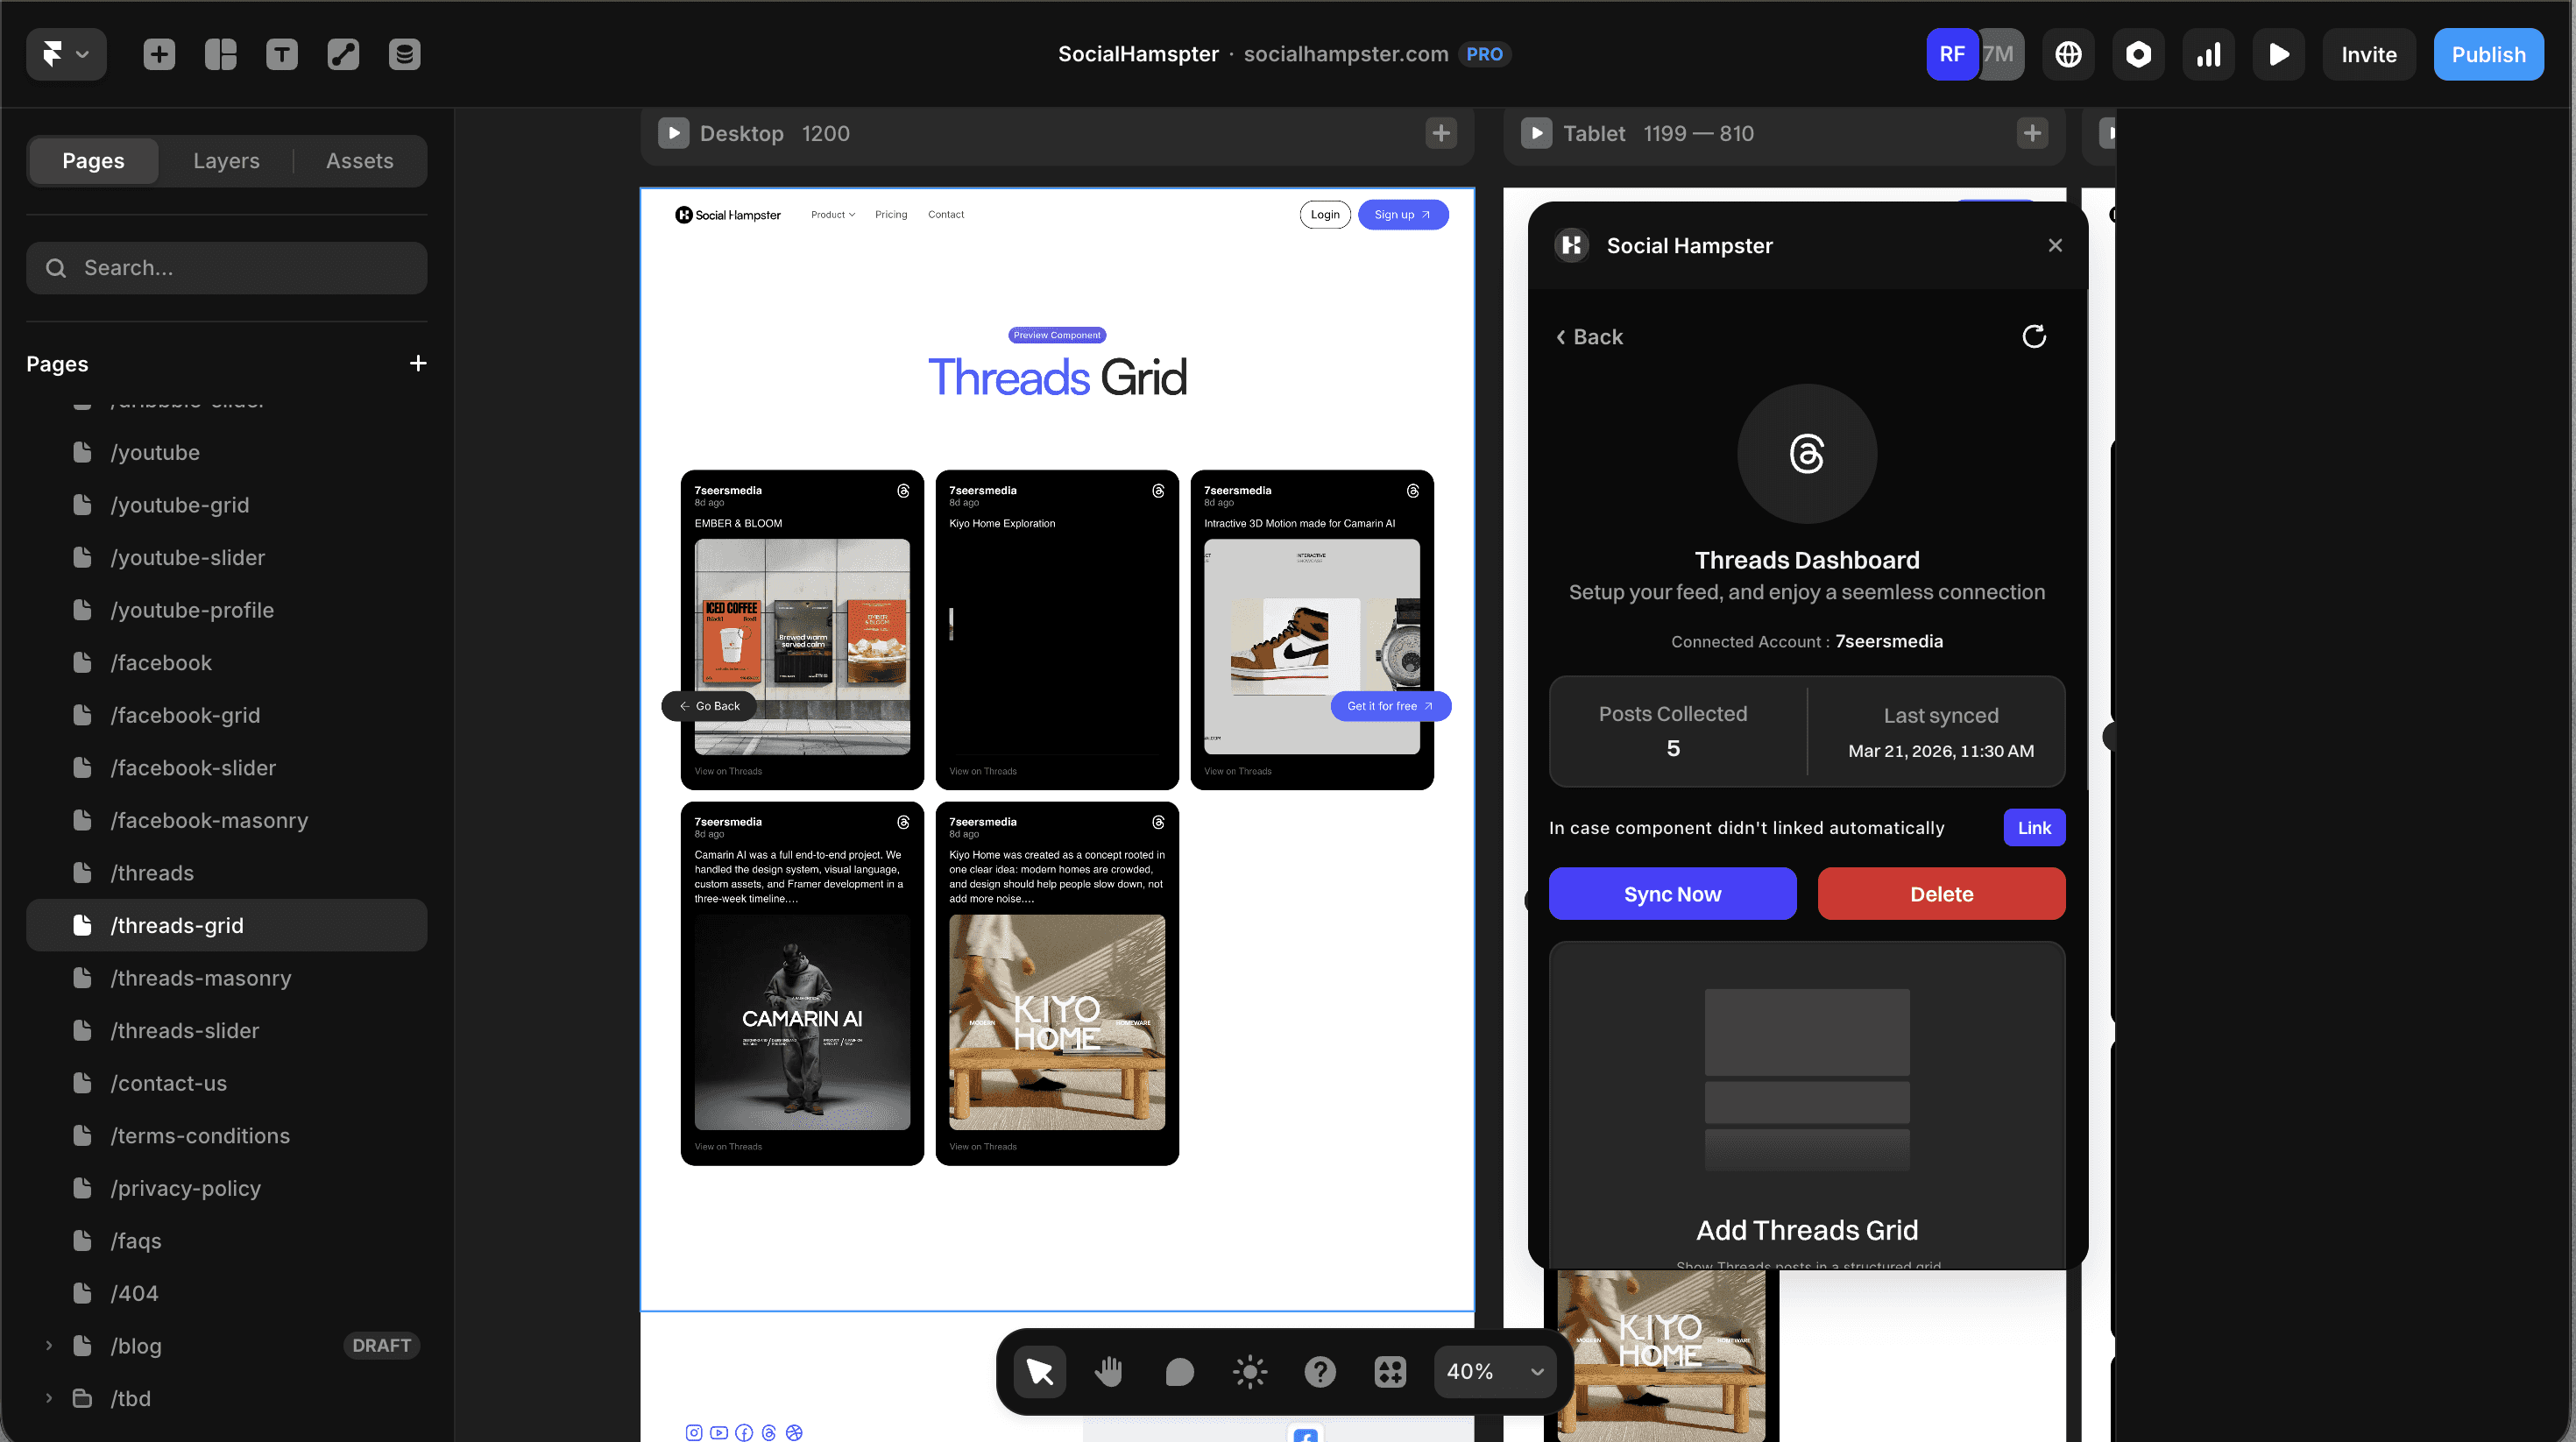Select the Hand pan tool in bottom toolbar
2576x1442 pixels.
click(x=1108, y=1371)
